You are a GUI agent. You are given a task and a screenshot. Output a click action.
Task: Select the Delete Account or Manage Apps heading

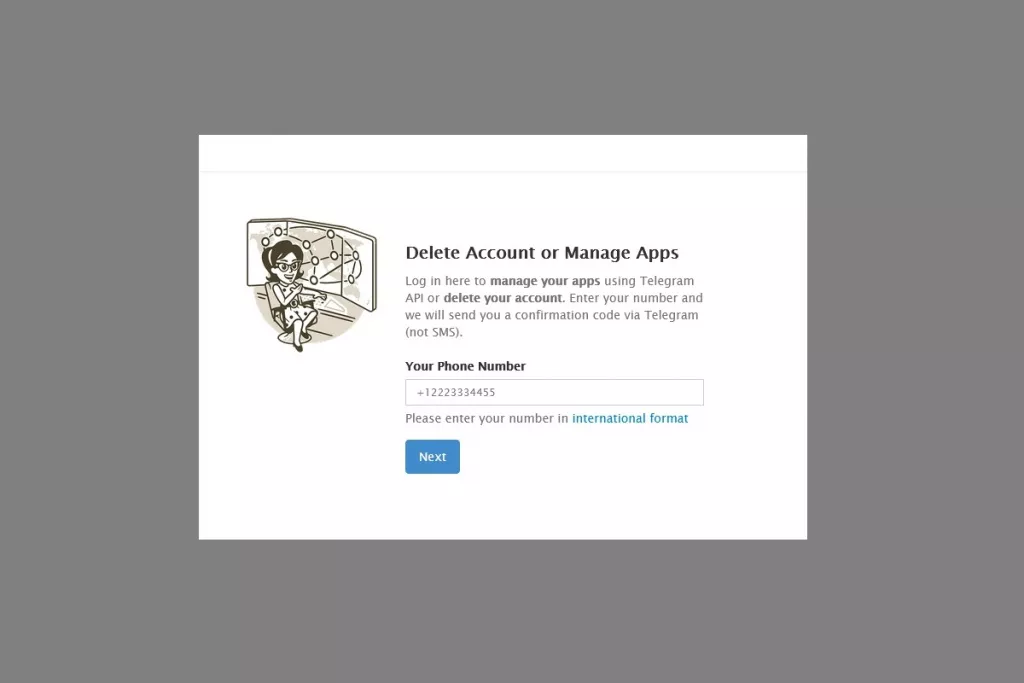pos(541,253)
